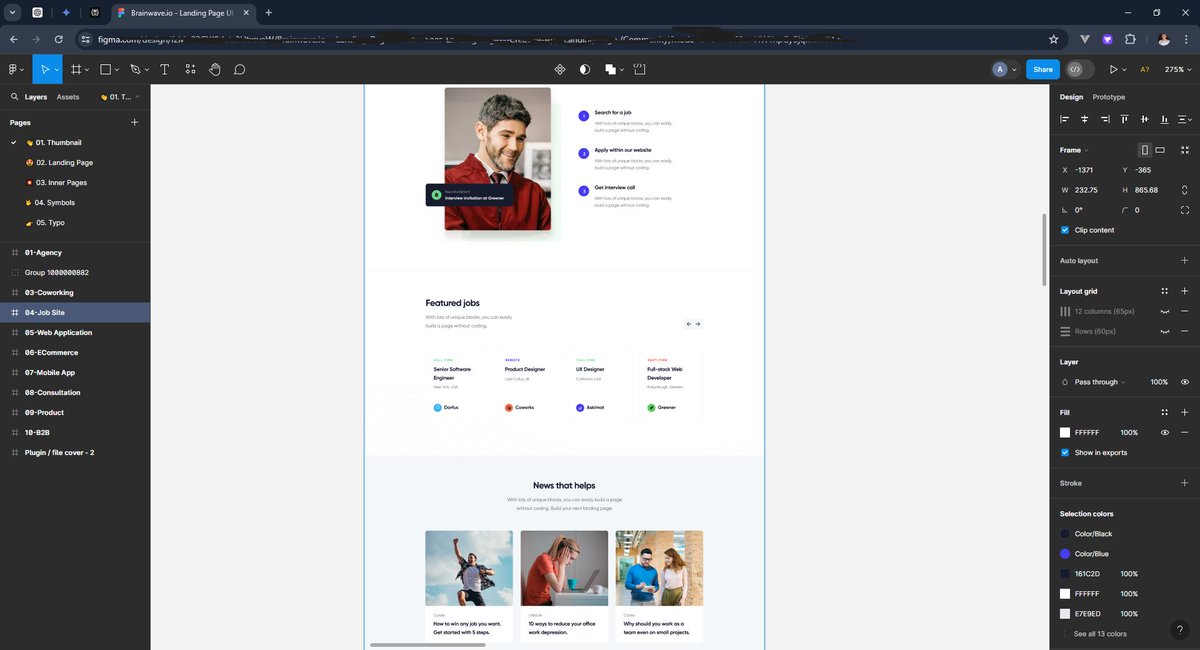Select the Frame tool
1200x650 pixels.
click(x=76, y=69)
